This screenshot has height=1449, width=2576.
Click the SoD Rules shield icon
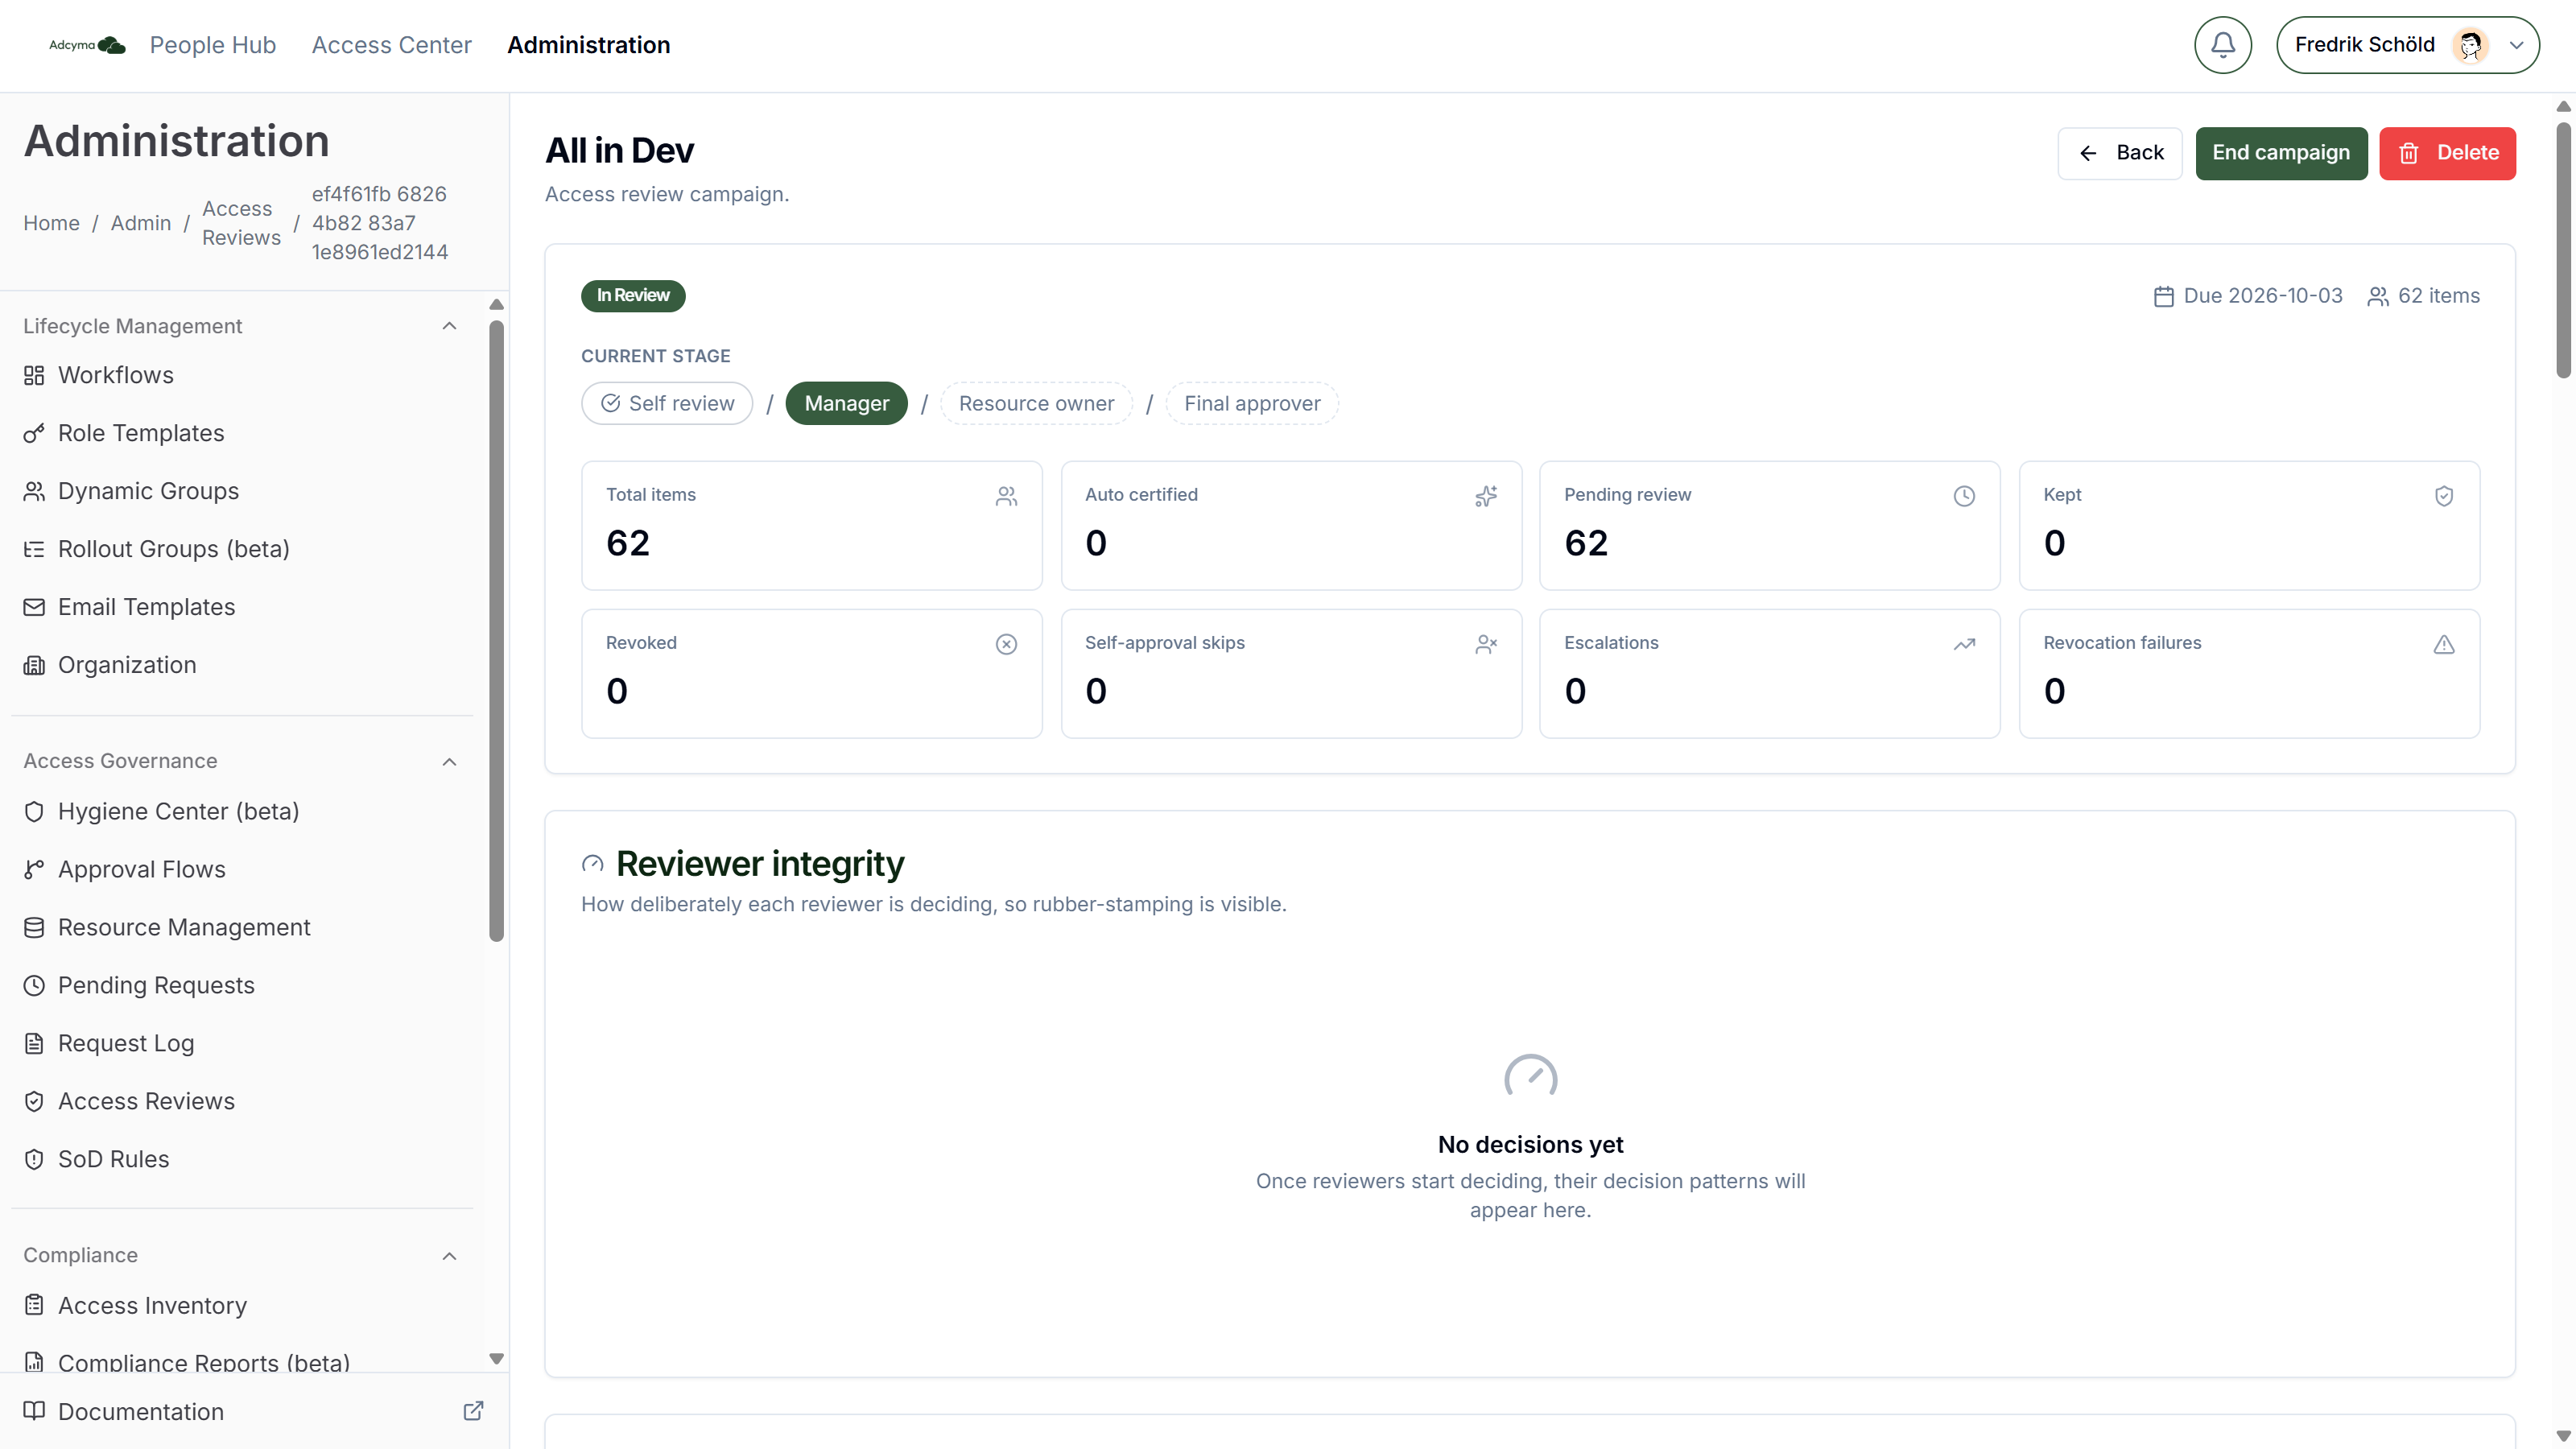34,1159
